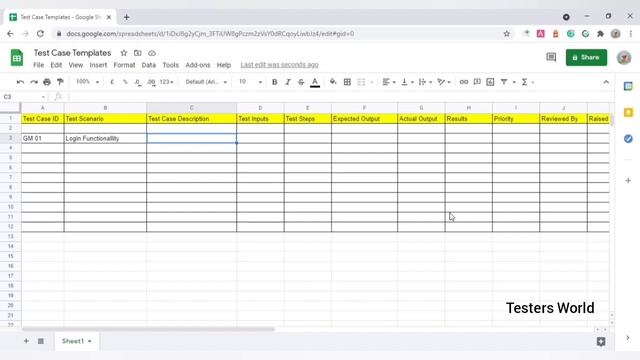Open the Format menu

coord(124,65)
